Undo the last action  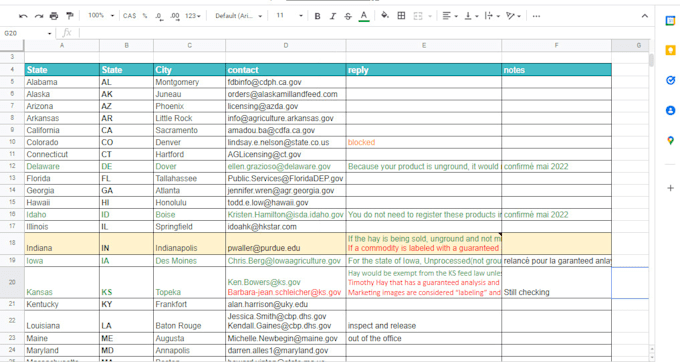coord(23,16)
